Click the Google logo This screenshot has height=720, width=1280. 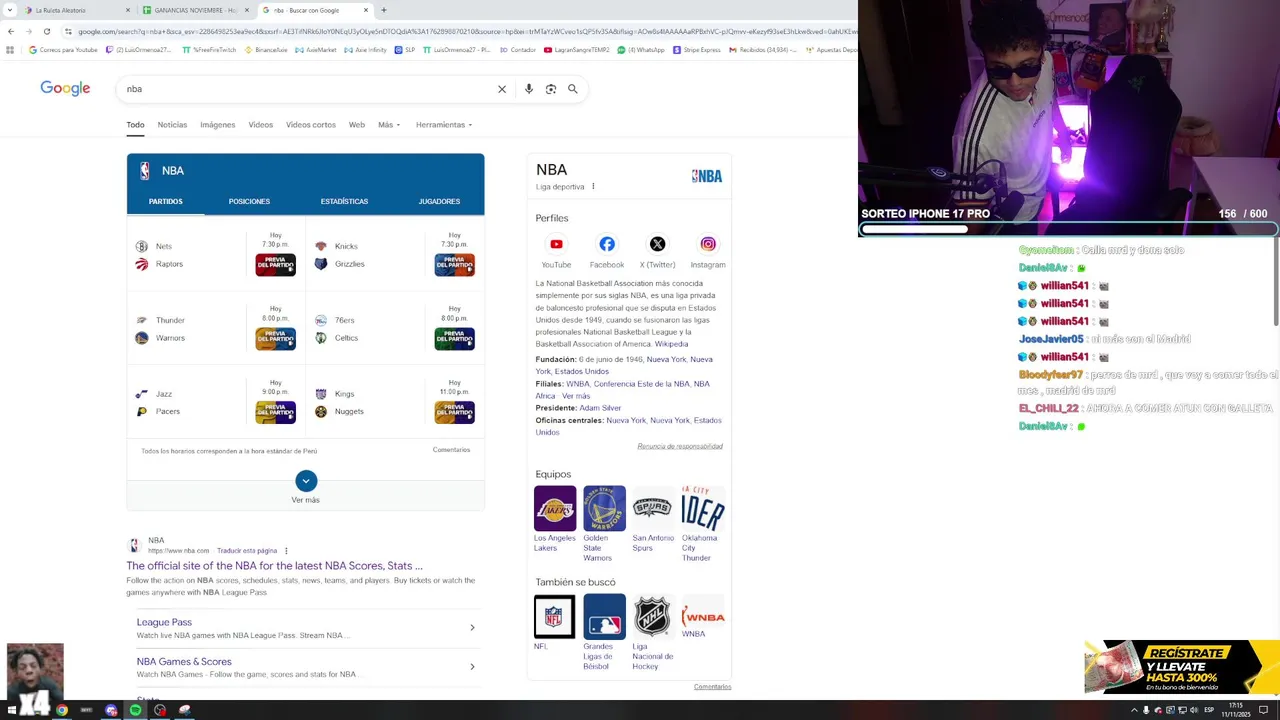(x=65, y=89)
